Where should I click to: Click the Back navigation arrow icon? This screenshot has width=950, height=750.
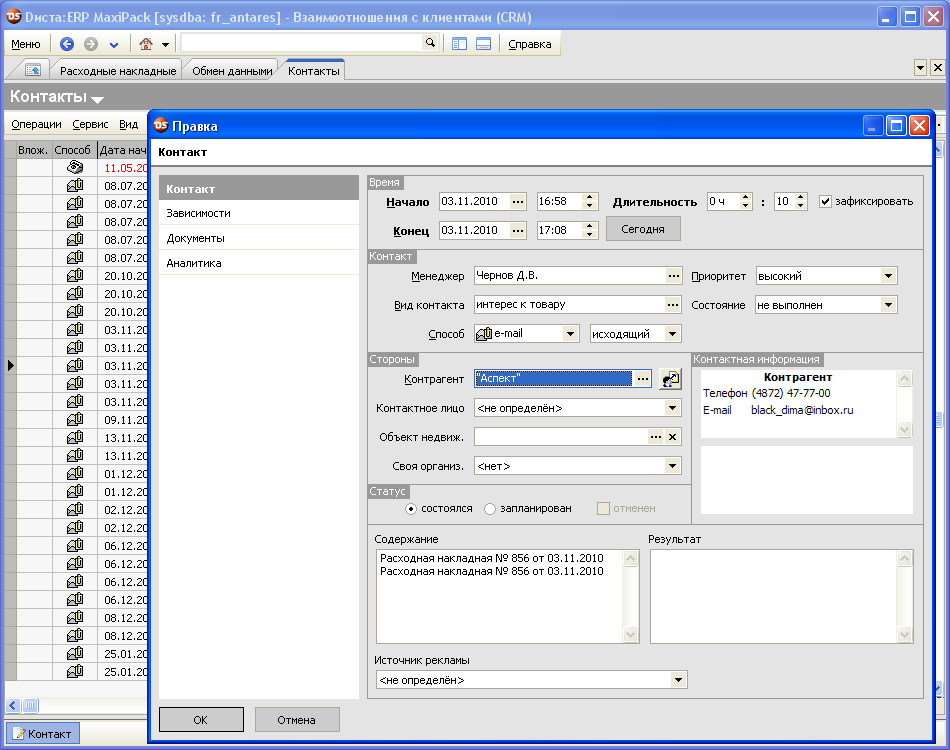tap(67, 44)
